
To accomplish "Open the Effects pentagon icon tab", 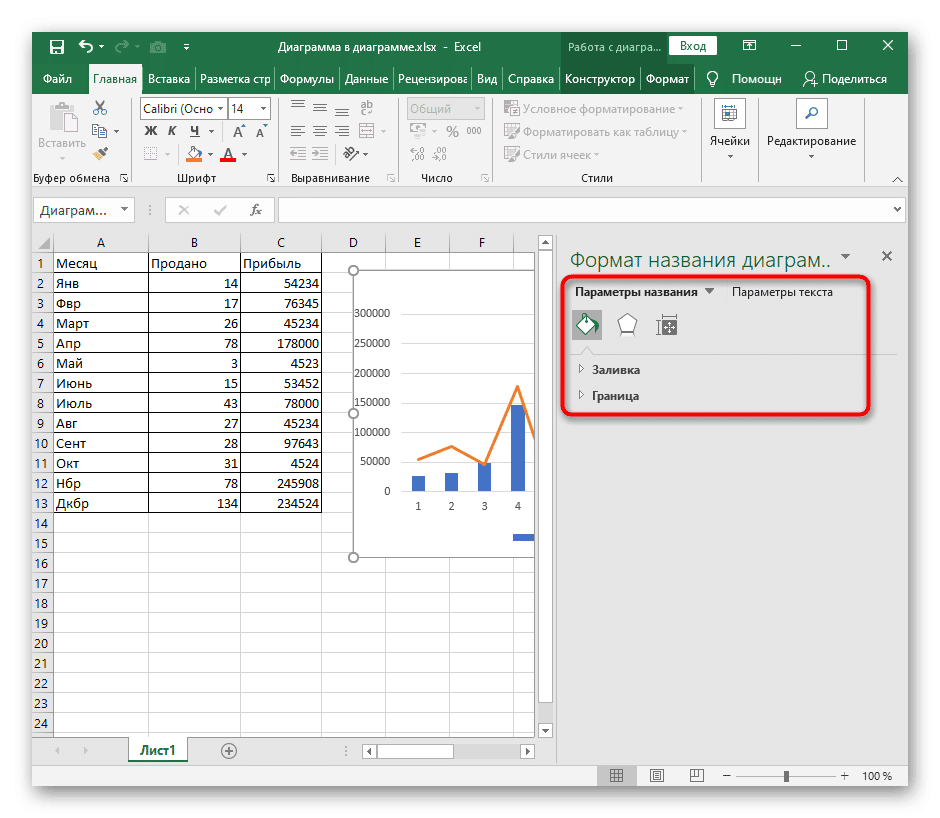I will tap(627, 325).
